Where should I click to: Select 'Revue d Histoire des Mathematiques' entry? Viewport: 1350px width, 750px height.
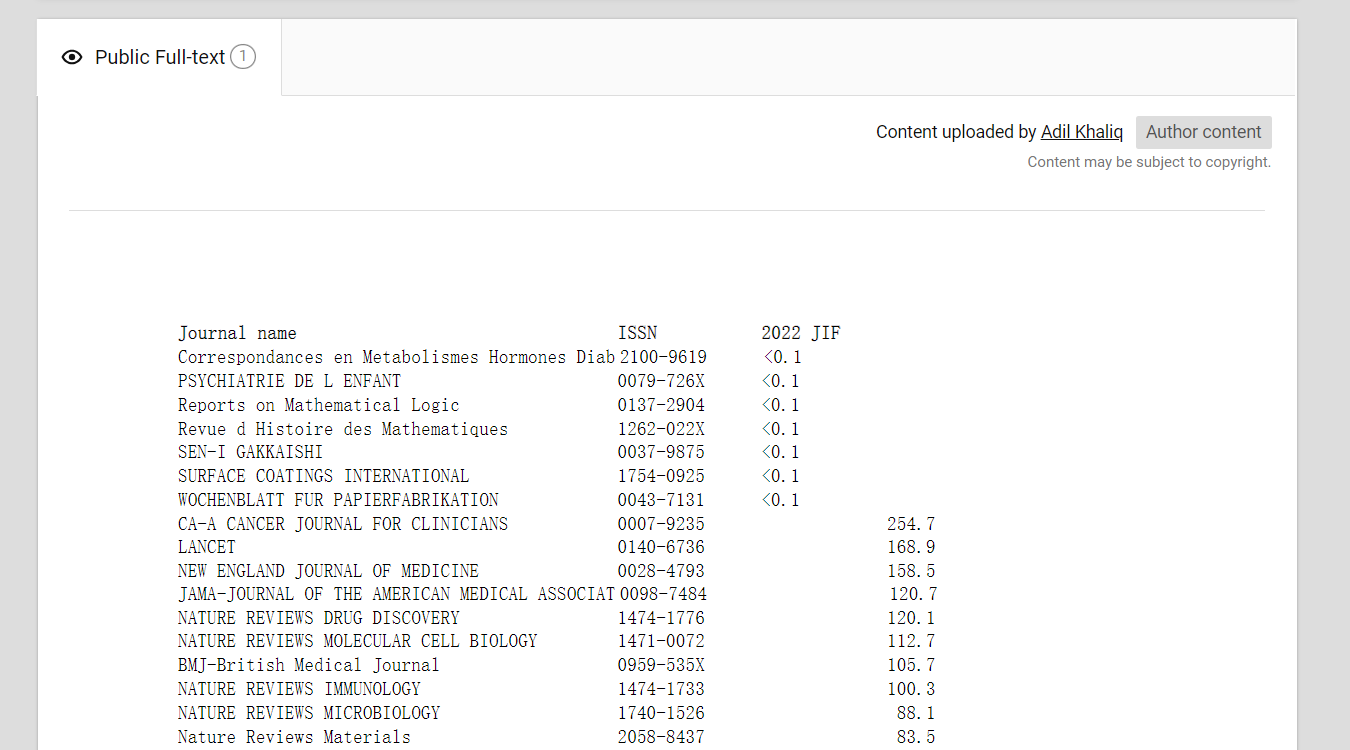tap(343, 429)
